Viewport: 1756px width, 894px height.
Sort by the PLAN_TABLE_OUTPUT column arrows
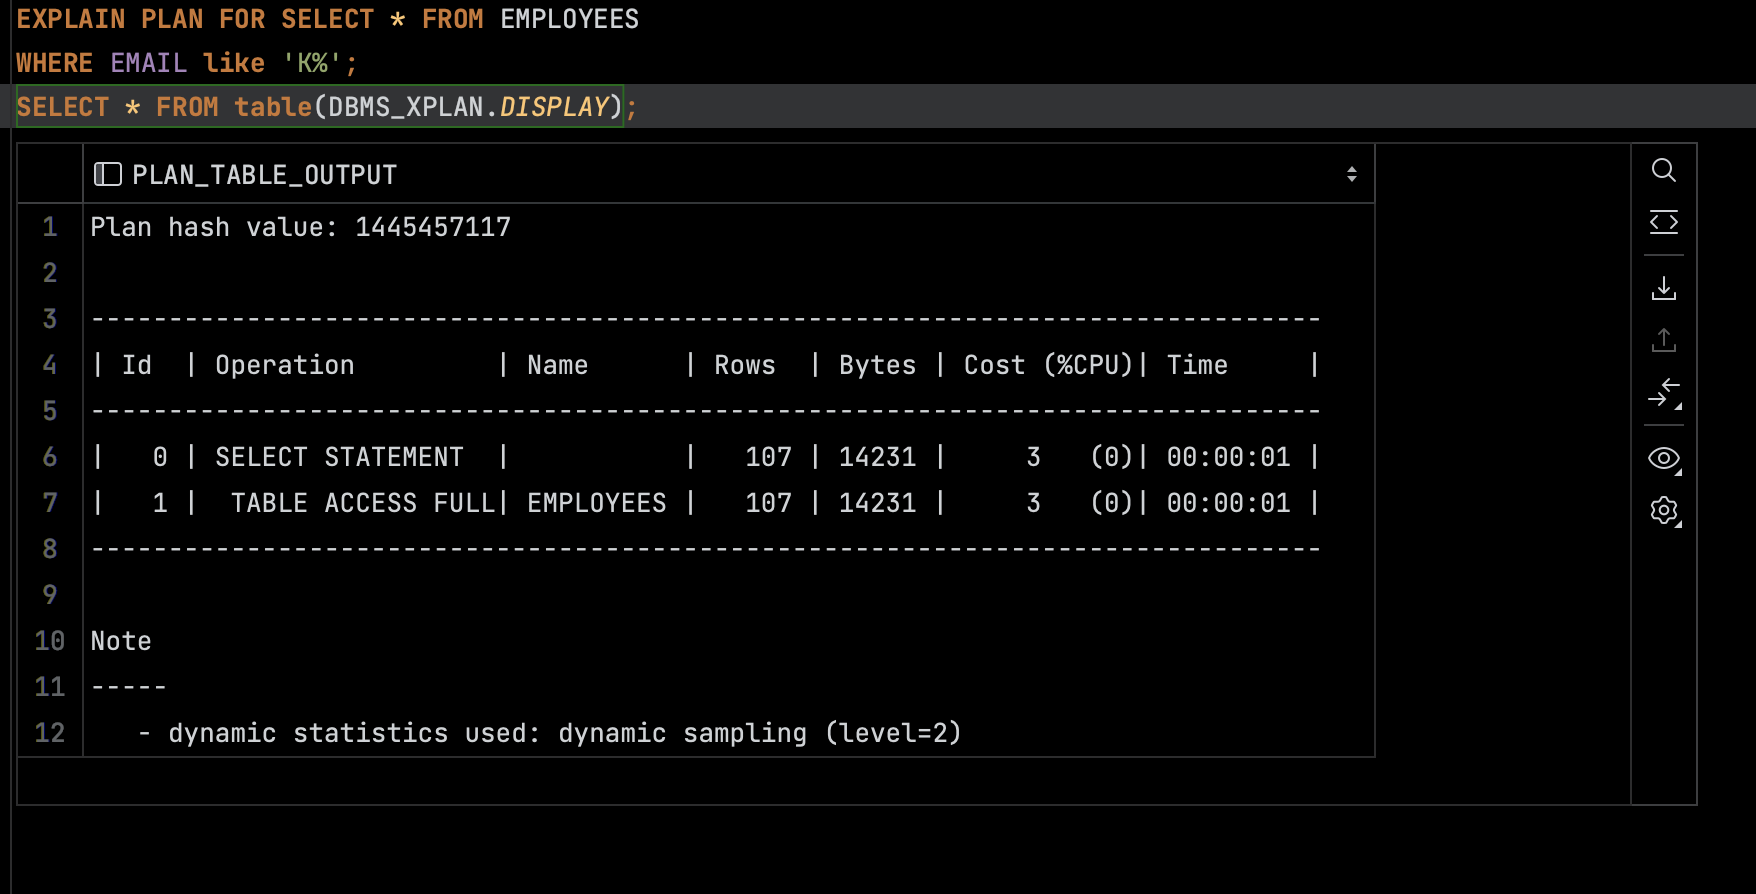coord(1351,175)
